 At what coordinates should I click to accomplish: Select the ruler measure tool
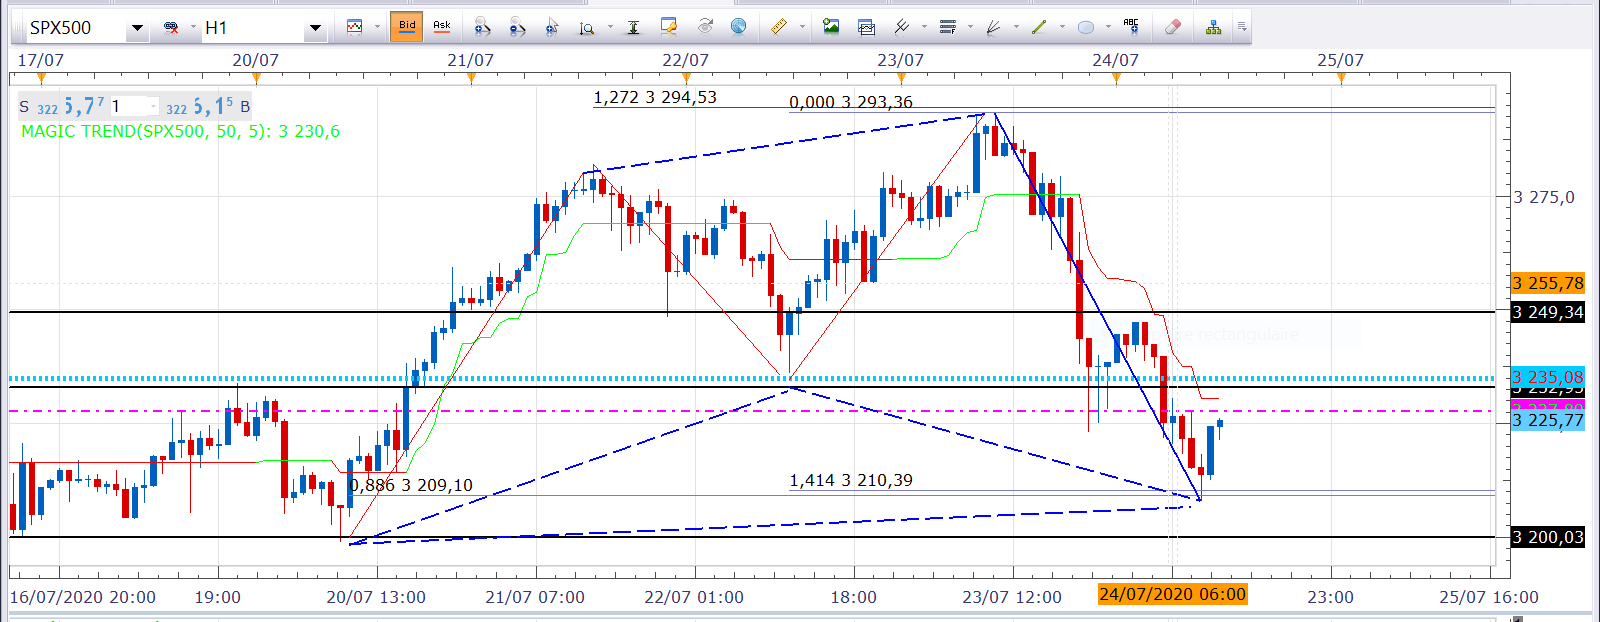pos(779,27)
